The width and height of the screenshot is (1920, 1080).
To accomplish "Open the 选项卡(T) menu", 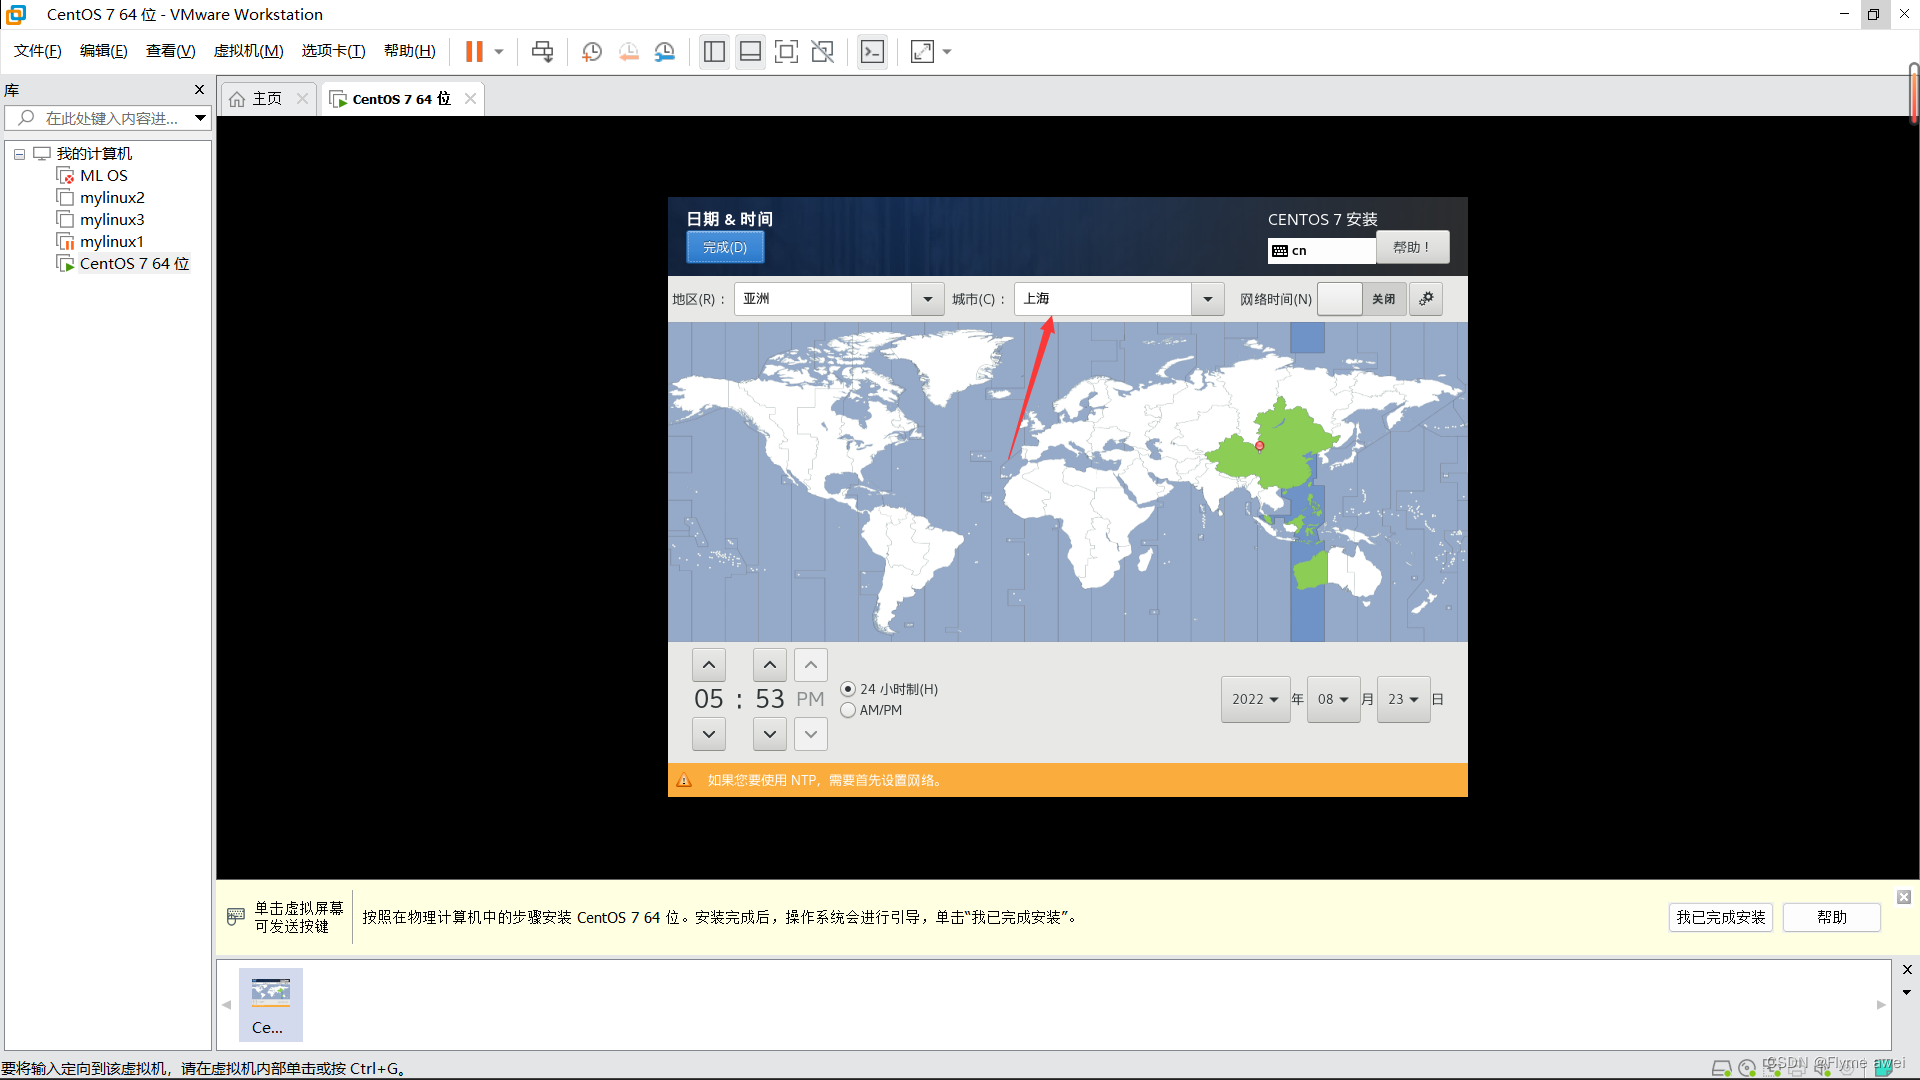I will pyautogui.click(x=333, y=51).
